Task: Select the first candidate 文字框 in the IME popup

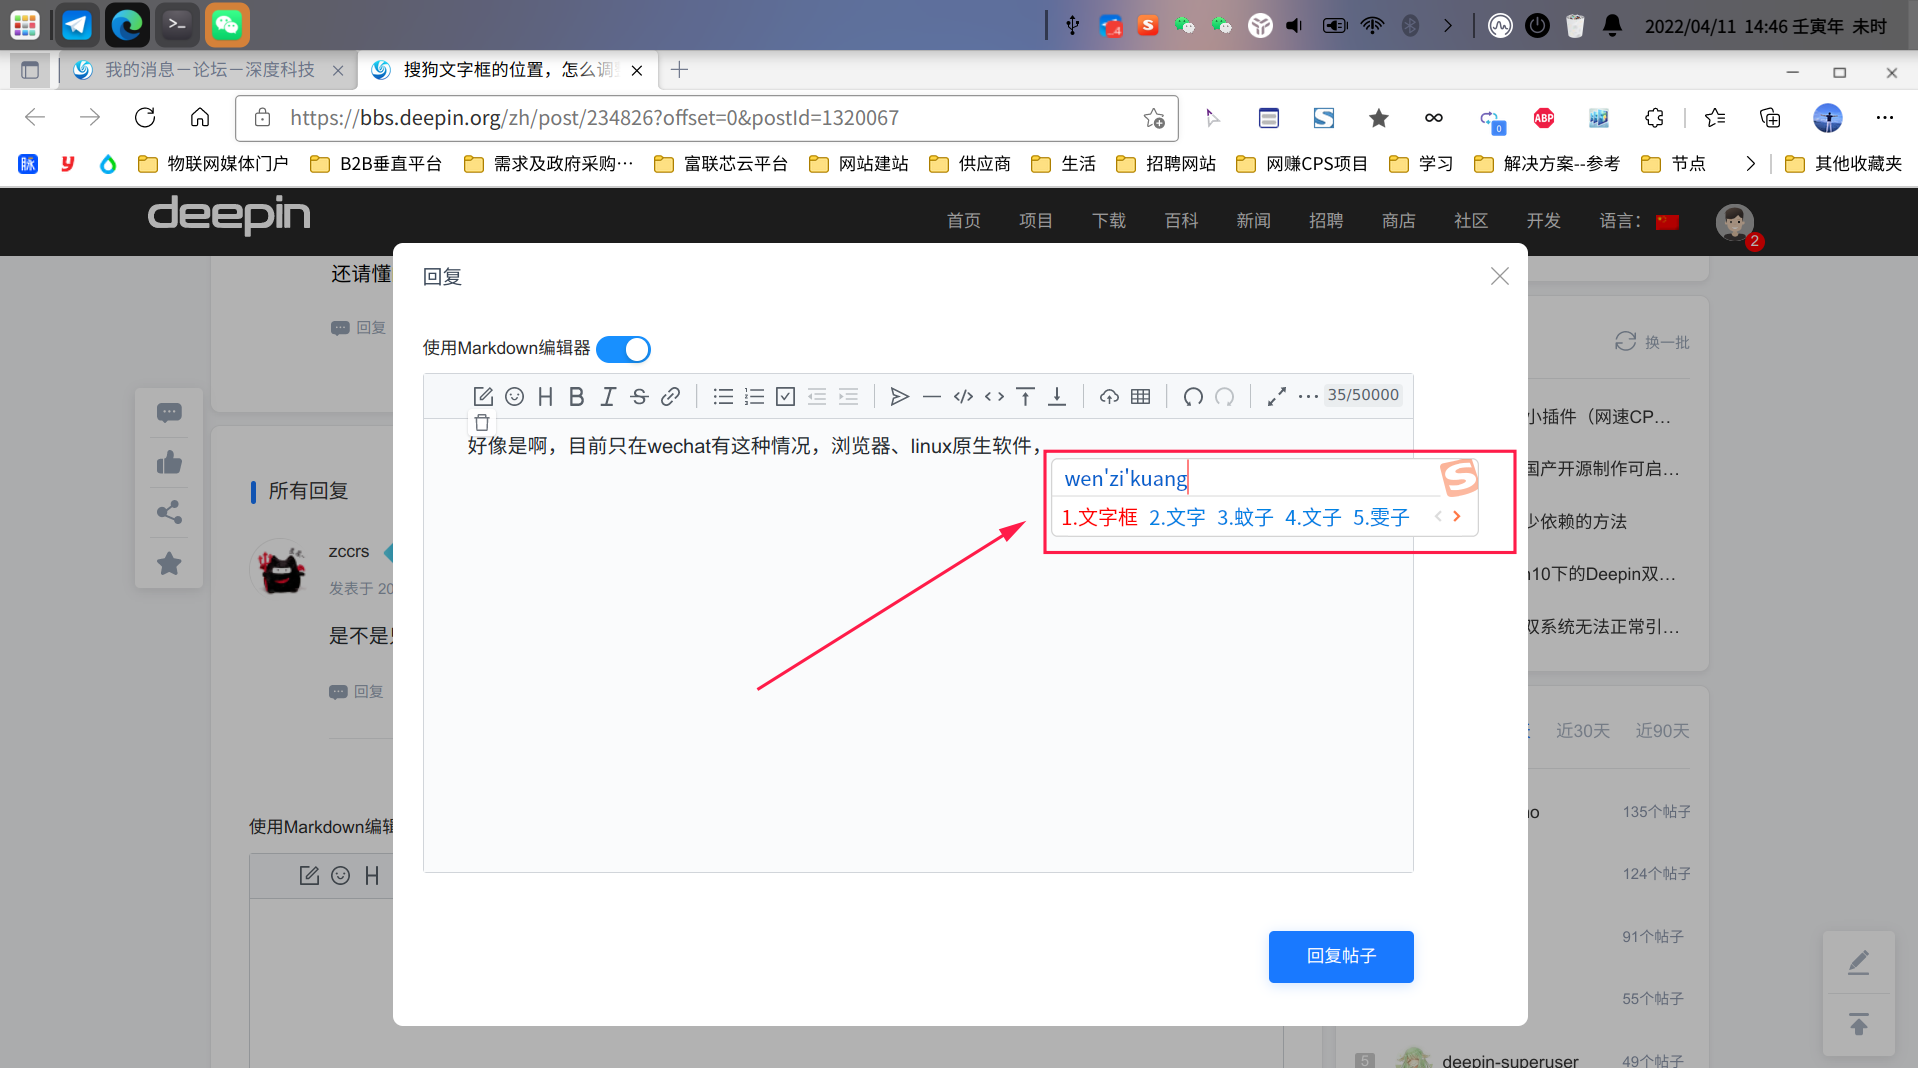Action: 1099,517
